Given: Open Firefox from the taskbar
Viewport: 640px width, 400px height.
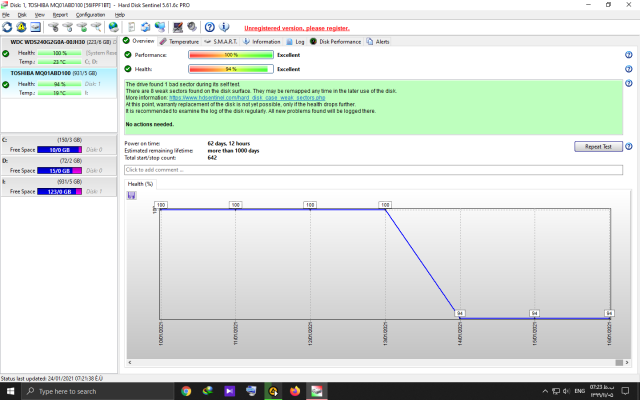Looking at the screenshot, I should pyautogui.click(x=295, y=391).
